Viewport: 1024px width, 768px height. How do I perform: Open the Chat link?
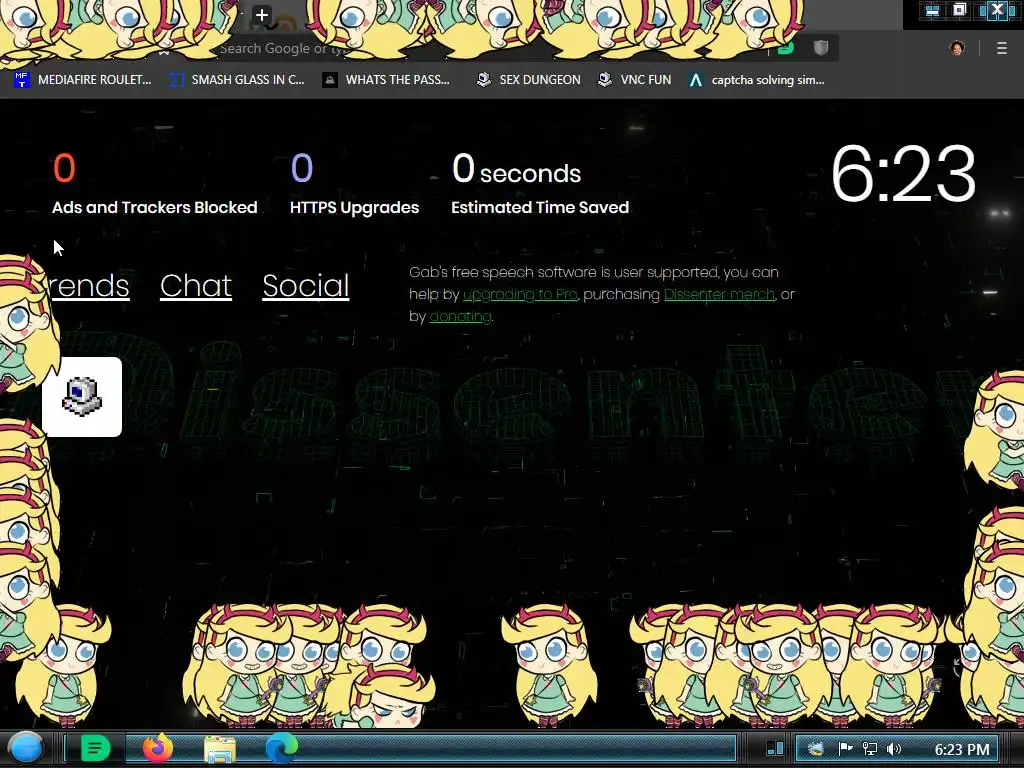(196, 286)
